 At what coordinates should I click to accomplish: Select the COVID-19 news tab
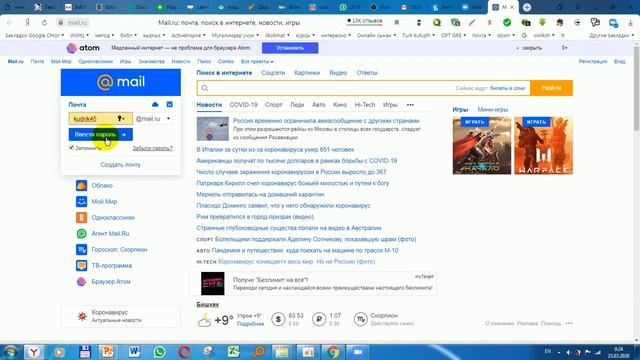coord(243,105)
